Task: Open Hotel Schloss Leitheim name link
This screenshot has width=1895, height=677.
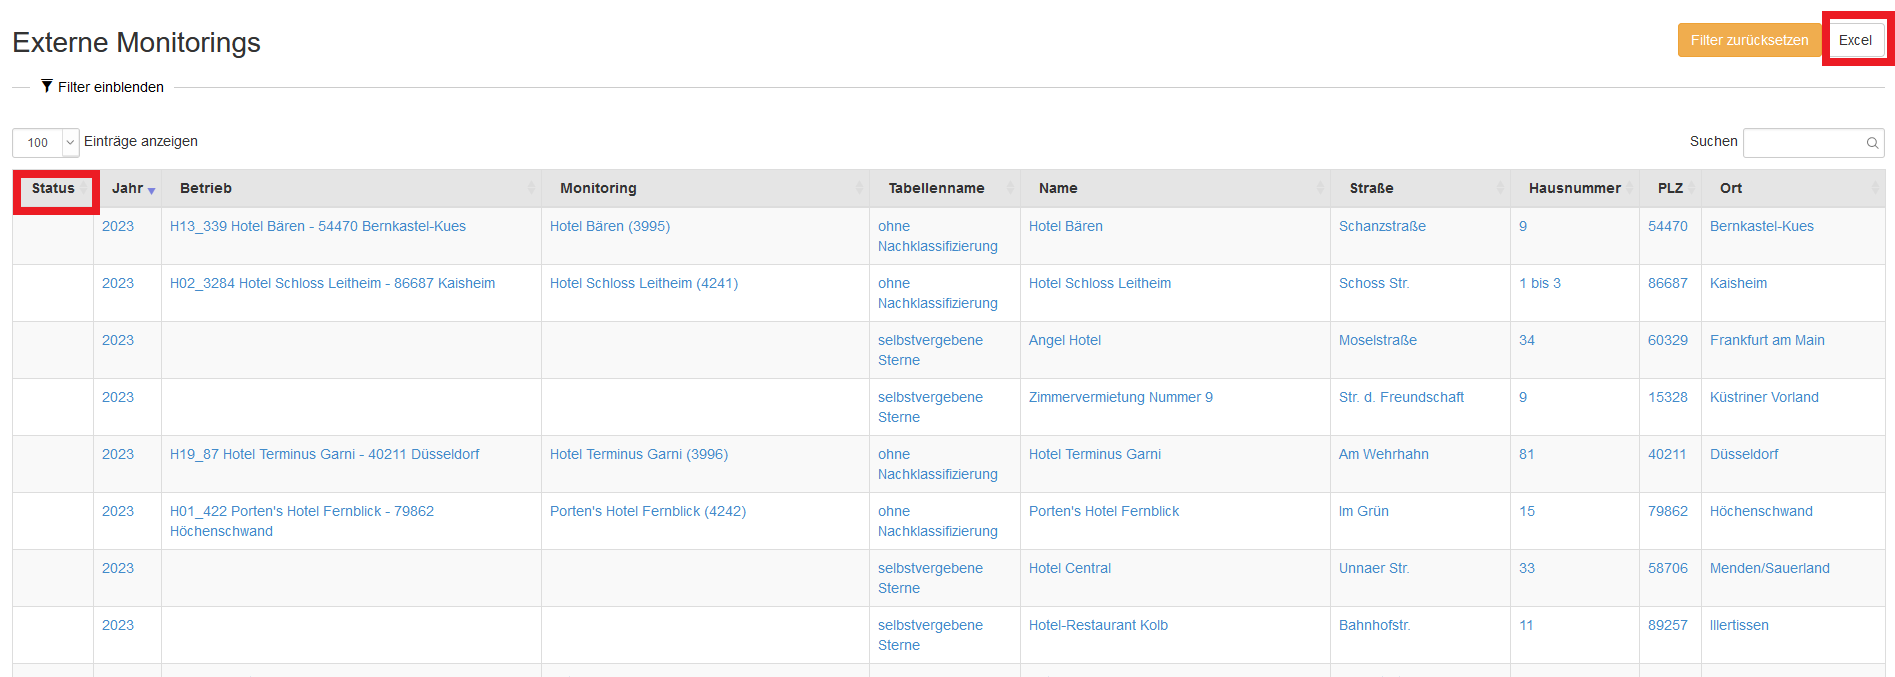Action: point(1099,283)
